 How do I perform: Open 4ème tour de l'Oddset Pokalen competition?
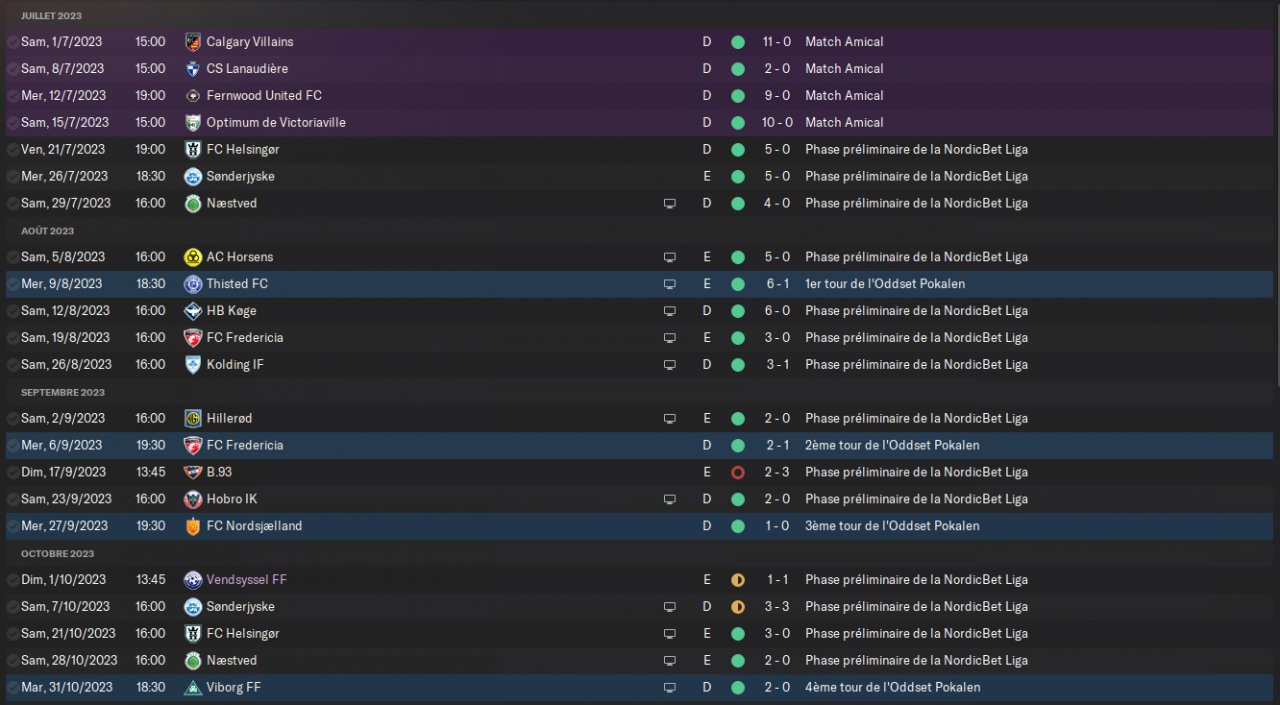click(892, 688)
